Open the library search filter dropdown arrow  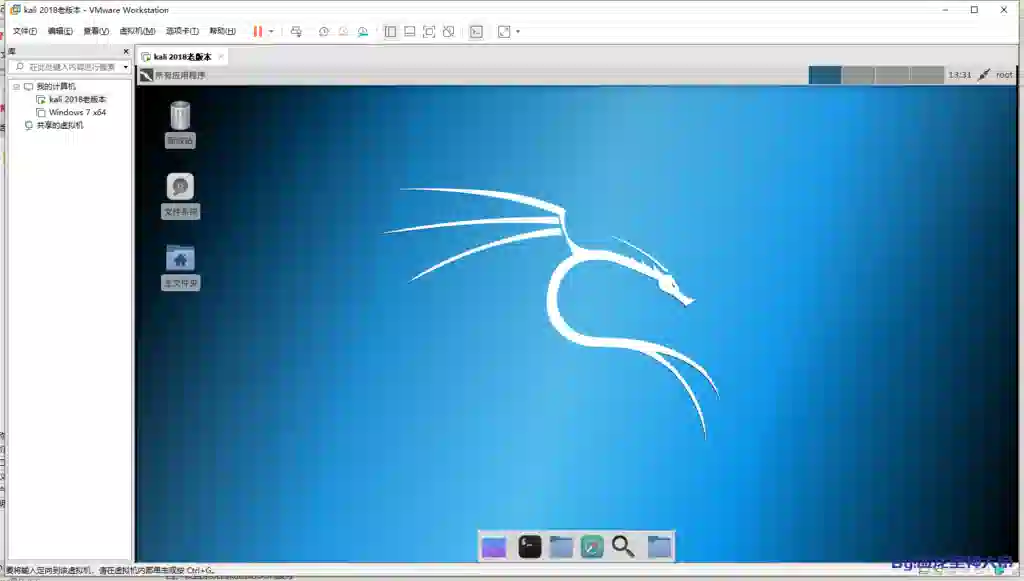(x=125, y=67)
